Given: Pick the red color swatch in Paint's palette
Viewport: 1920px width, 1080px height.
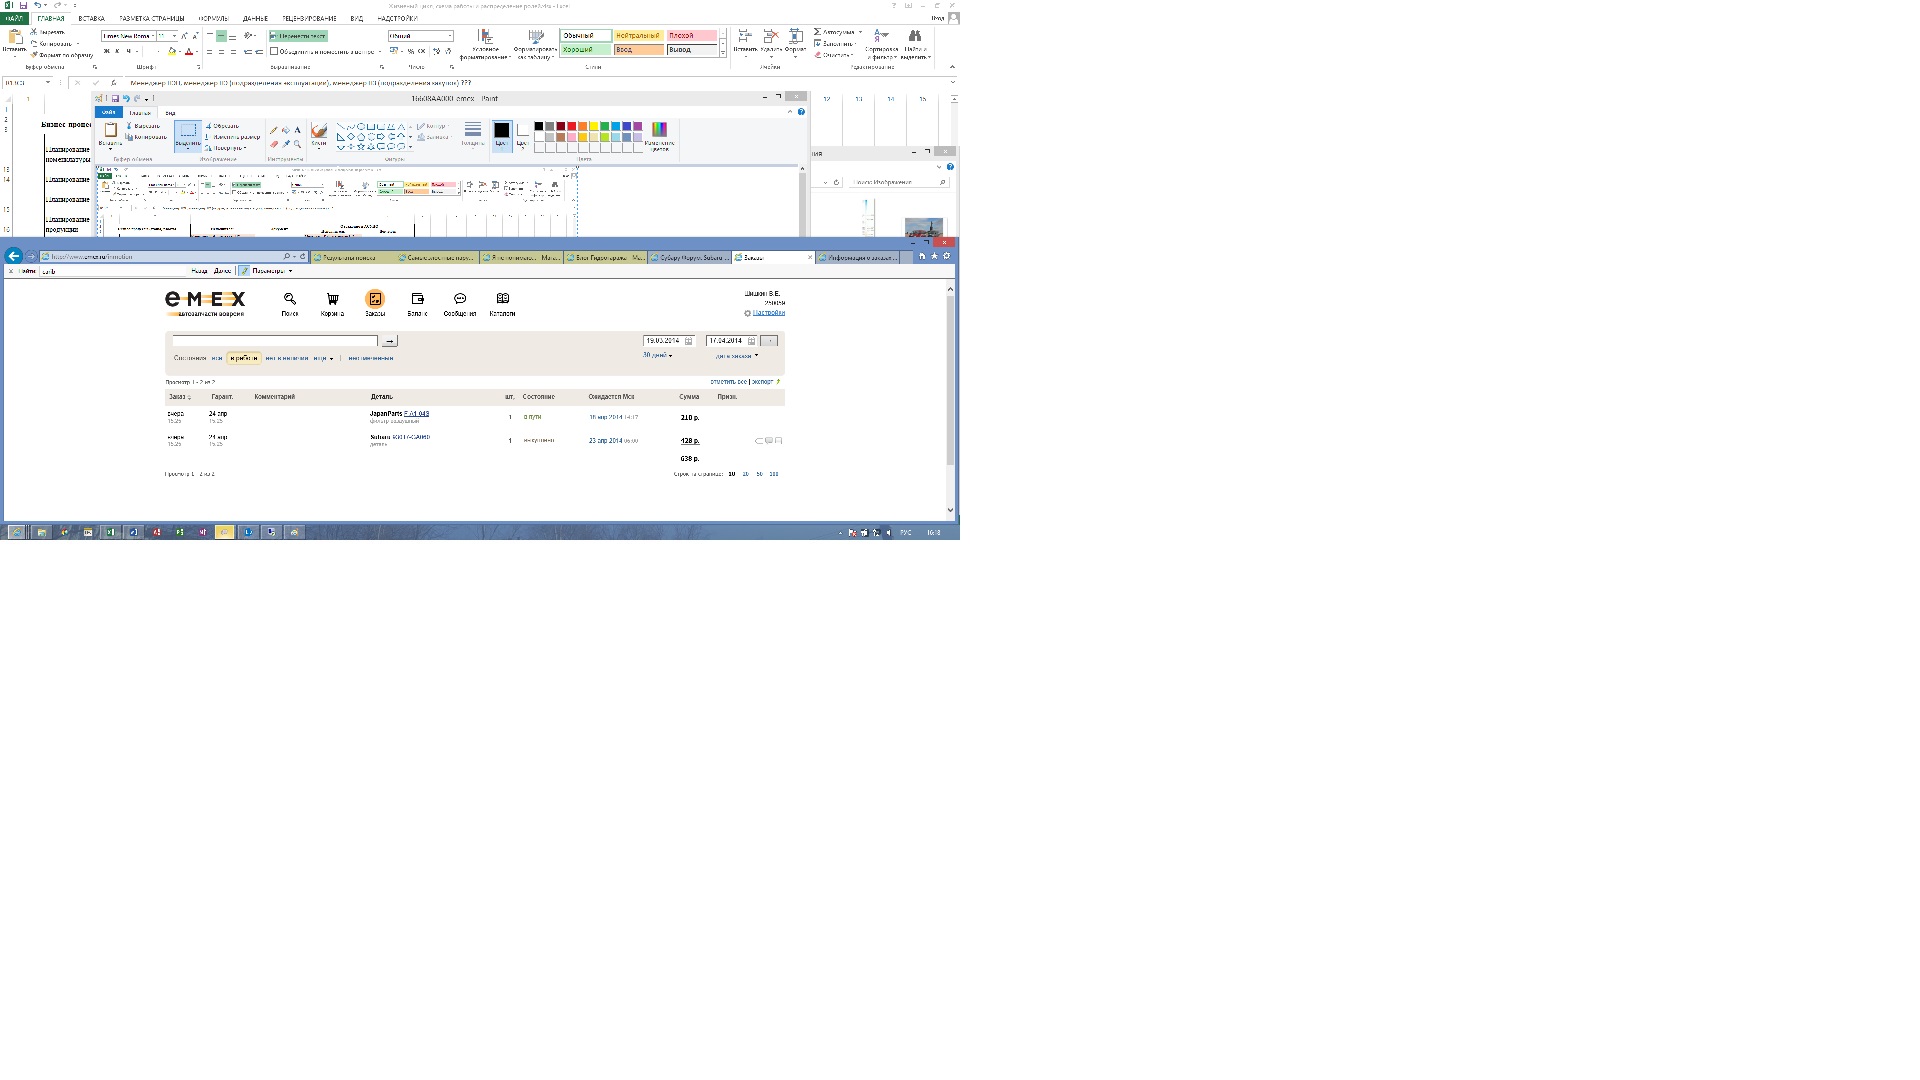Looking at the screenshot, I should click(572, 126).
